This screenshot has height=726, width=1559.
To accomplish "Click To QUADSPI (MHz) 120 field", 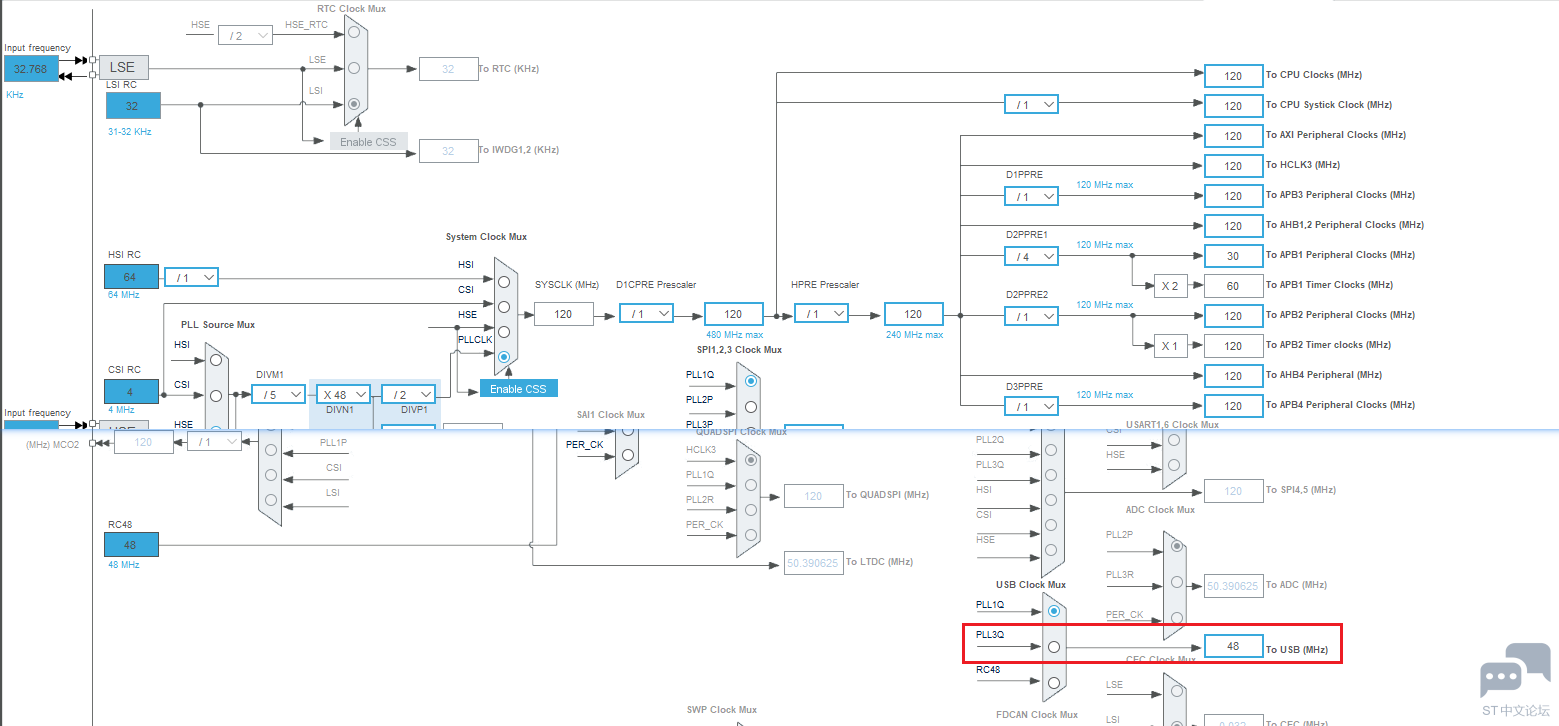I will [813, 496].
